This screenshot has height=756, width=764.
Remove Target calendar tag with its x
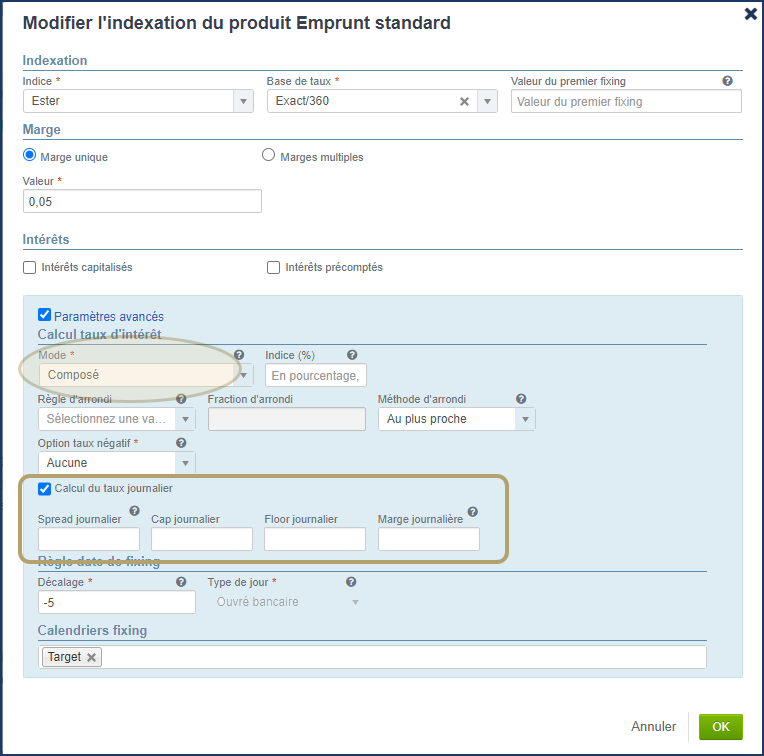click(92, 657)
